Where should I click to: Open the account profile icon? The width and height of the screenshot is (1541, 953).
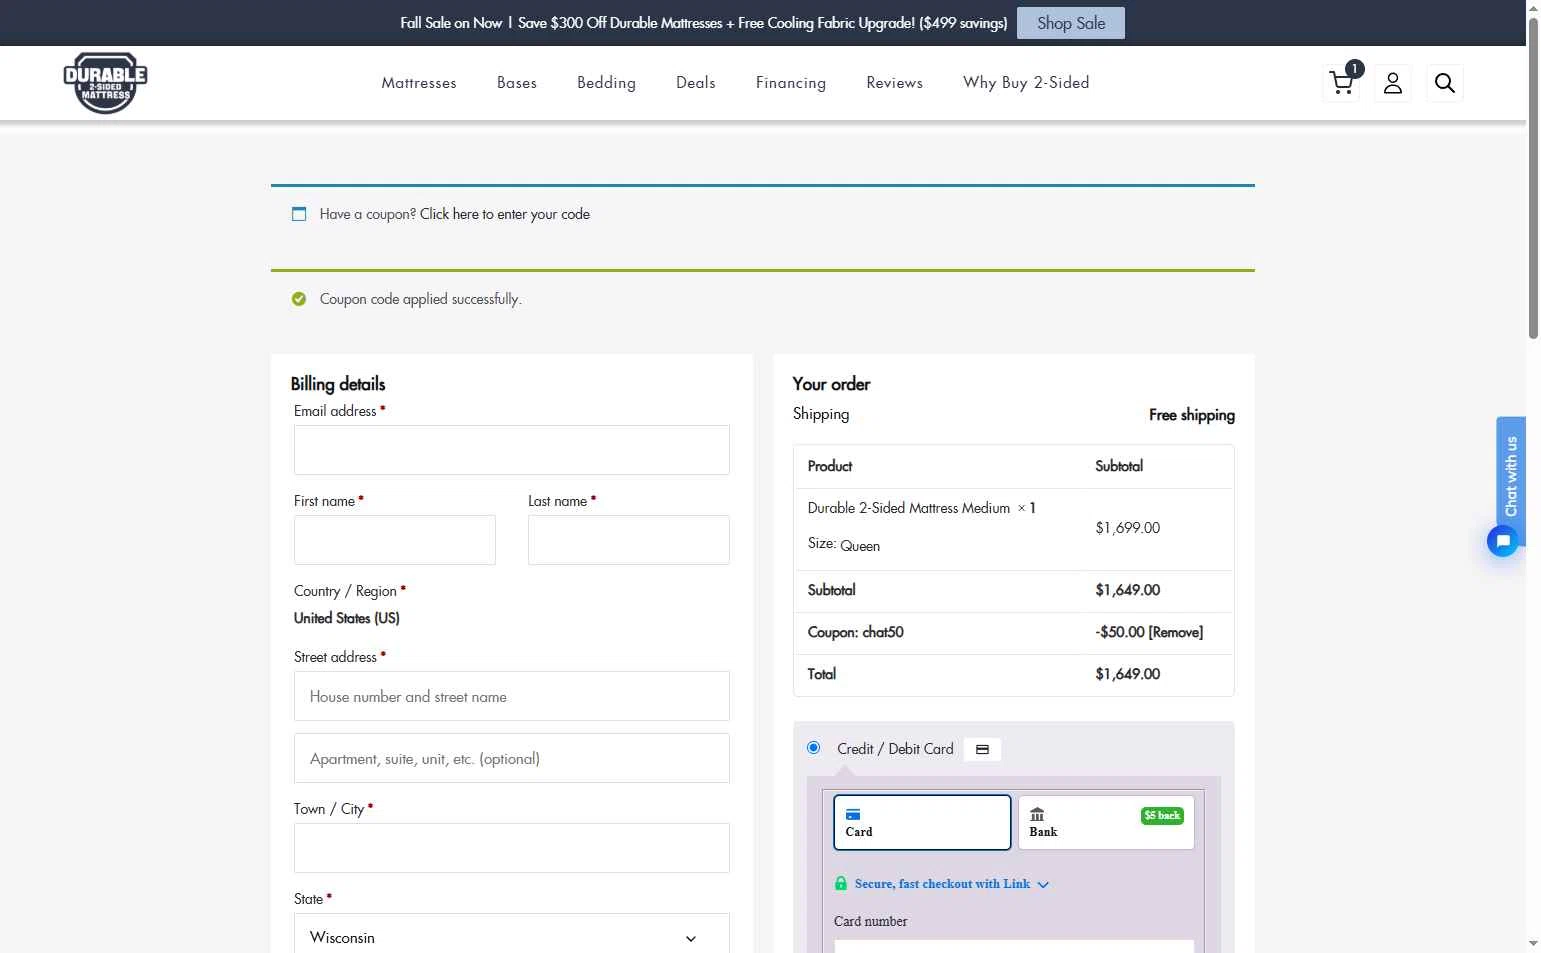click(1393, 83)
